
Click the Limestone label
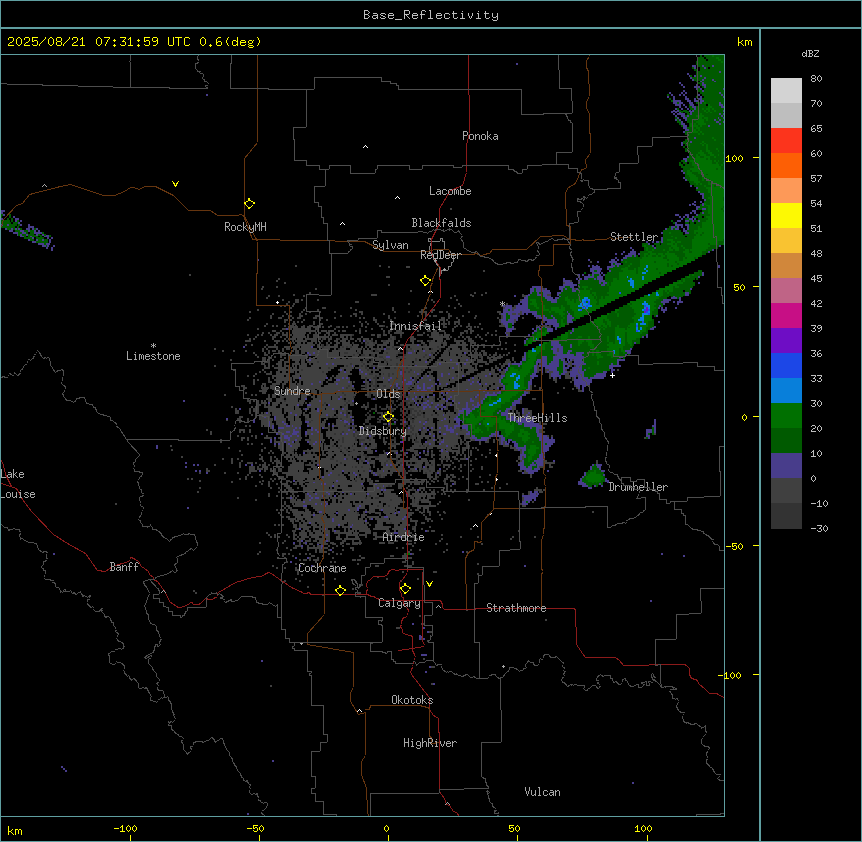point(153,356)
